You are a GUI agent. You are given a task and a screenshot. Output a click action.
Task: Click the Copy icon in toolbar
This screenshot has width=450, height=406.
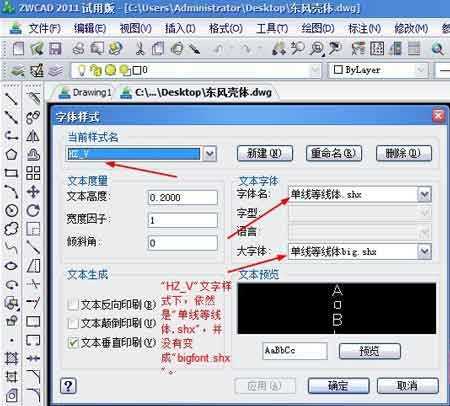pyautogui.click(x=158, y=49)
